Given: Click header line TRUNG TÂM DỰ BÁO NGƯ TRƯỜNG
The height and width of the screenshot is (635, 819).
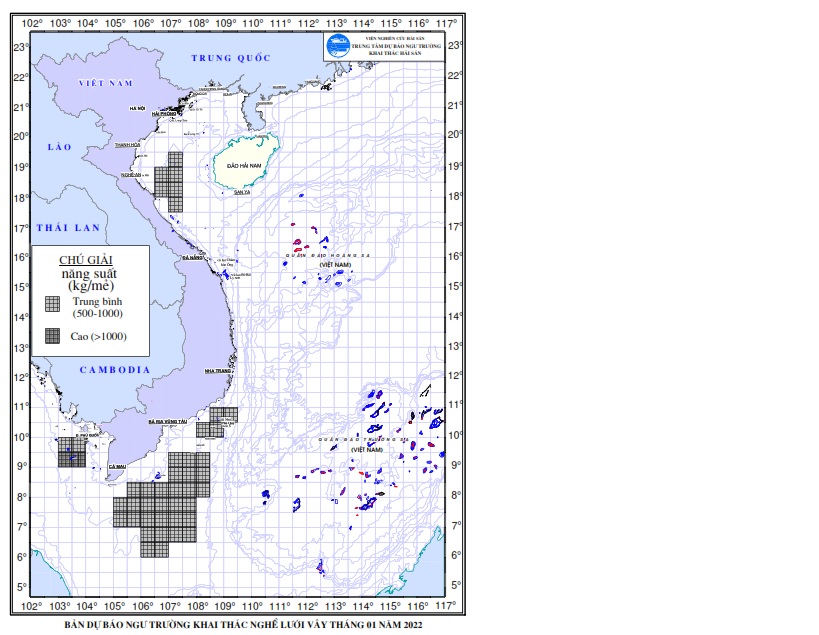Looking at the screenshot, I should click(x=396, y=46).
